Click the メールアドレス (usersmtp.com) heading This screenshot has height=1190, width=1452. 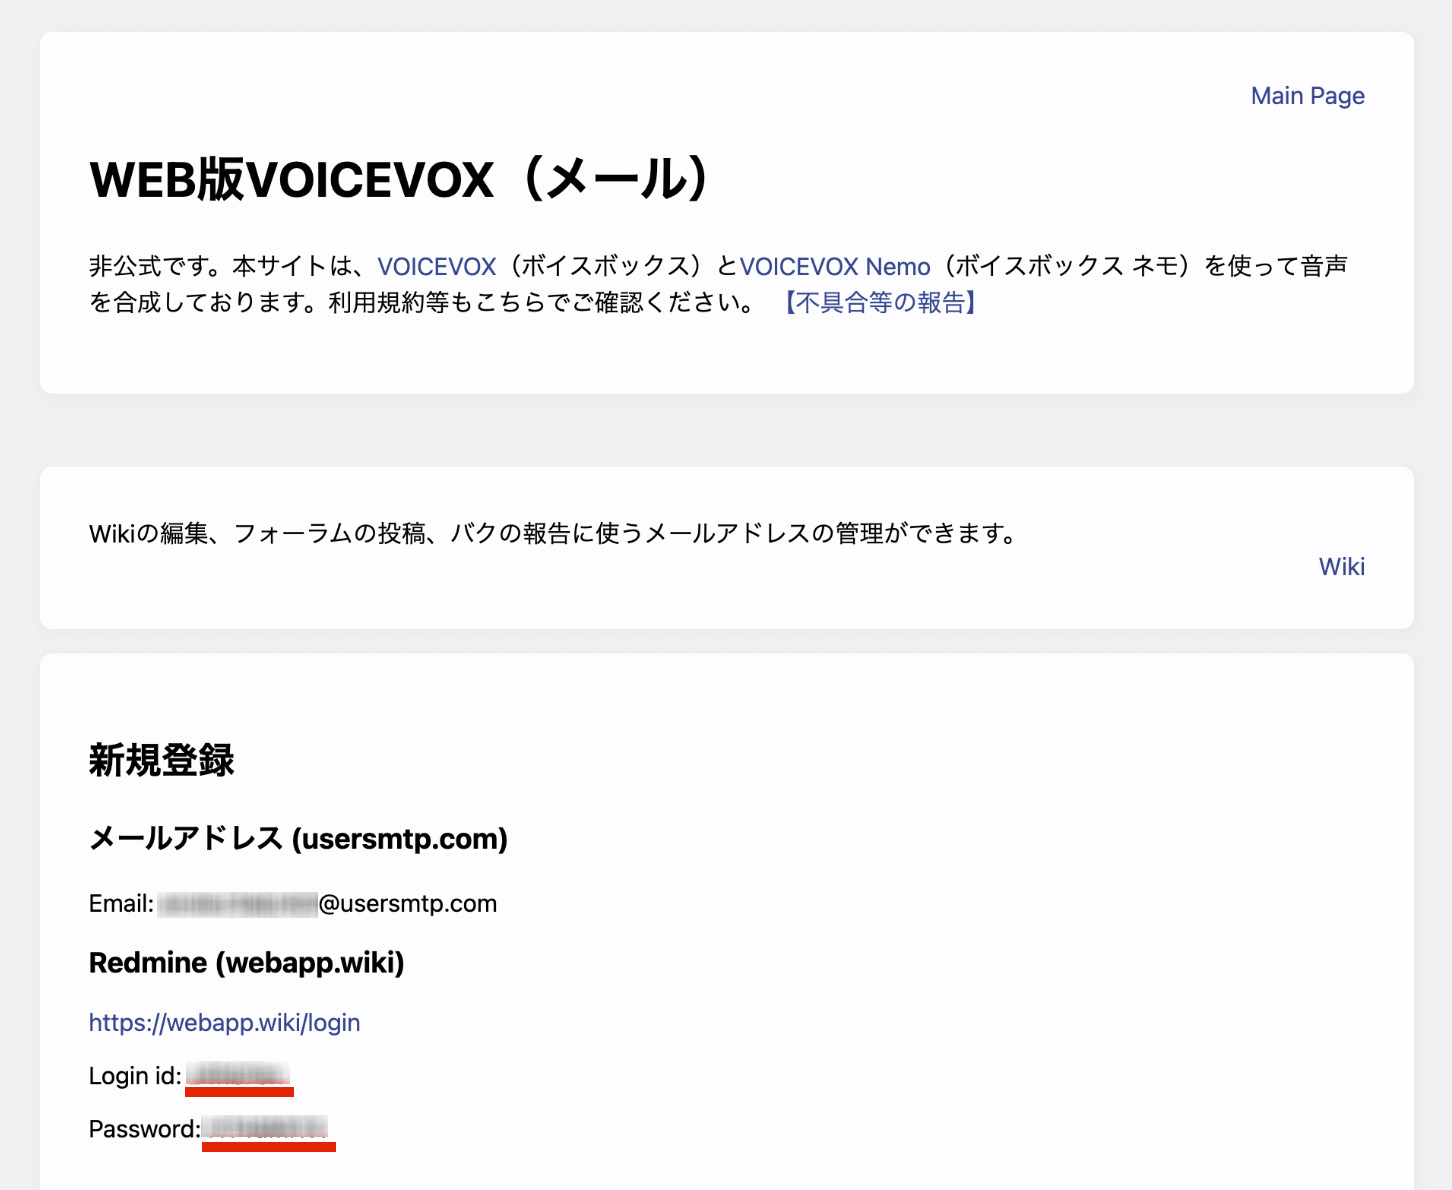[298, 838]
